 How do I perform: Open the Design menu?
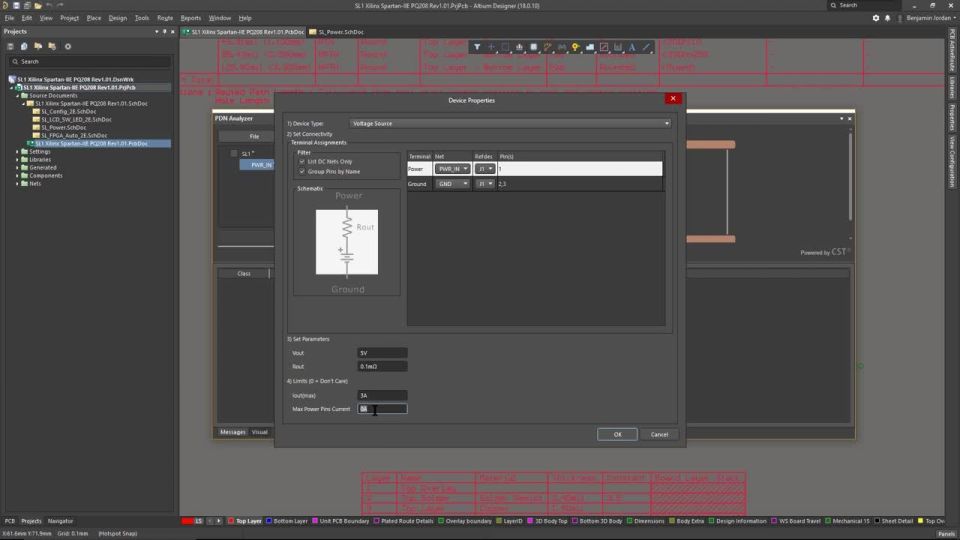(x=118, y=18)
